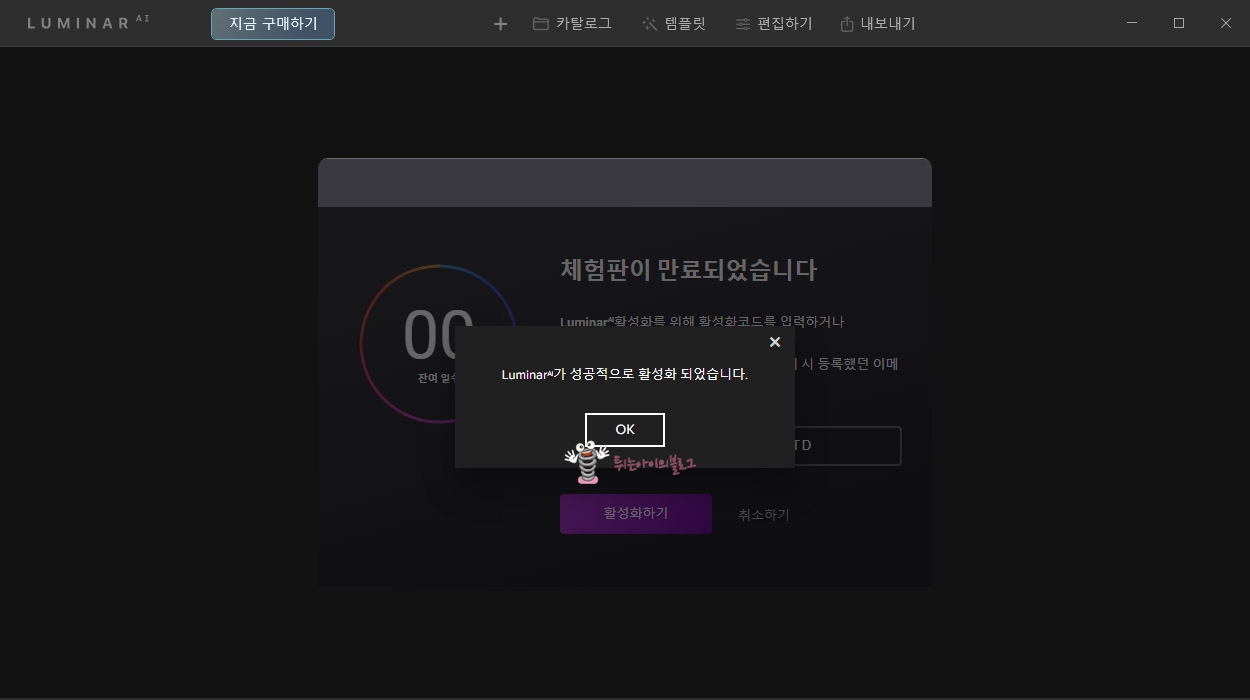Click the OK button in the activation dialog
Image resolution: width=1250 pixels, height=700 pixels.
pos(624,429)
